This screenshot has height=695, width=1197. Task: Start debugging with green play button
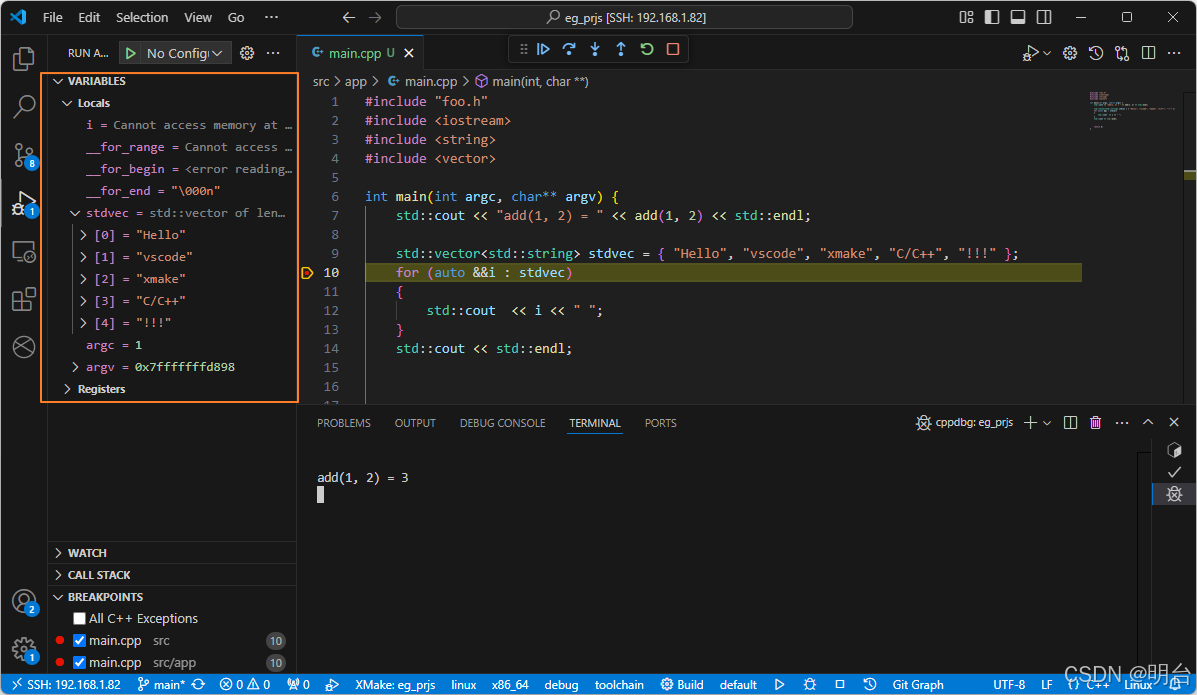coord(131,53)
